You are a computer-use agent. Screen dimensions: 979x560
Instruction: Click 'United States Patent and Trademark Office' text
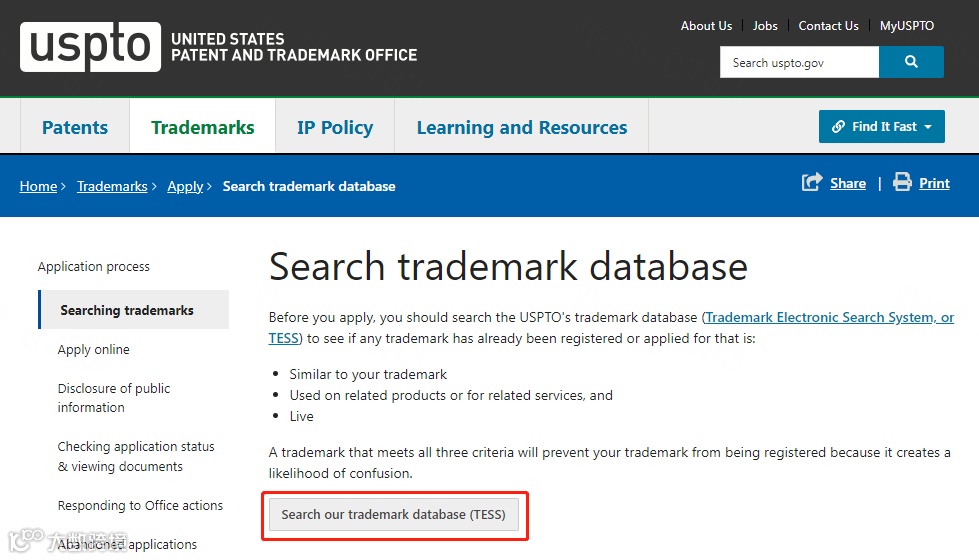pos(294,47)
